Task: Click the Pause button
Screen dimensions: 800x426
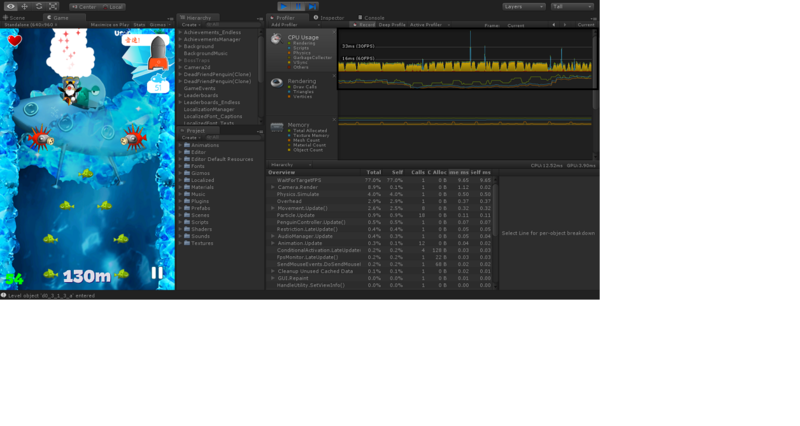Action: tap(298, 7)
